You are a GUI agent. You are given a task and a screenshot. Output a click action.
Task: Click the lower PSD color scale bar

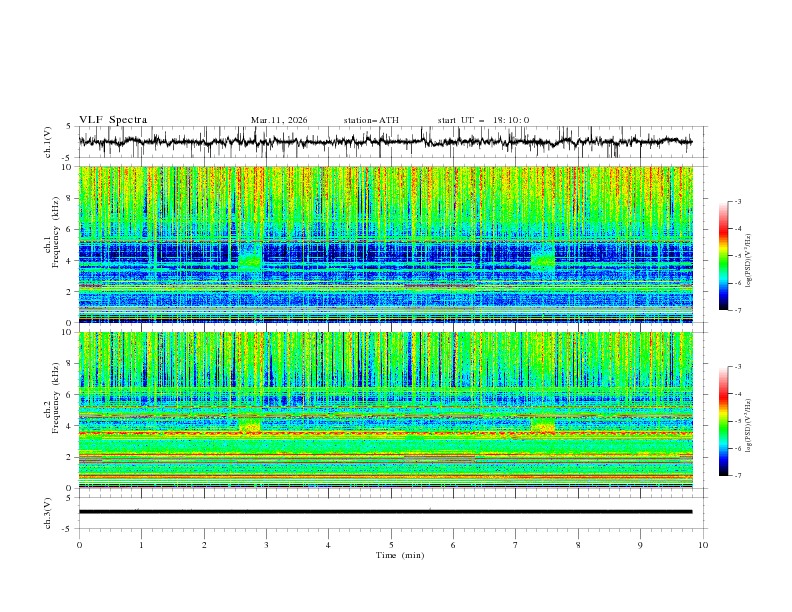coord(723,421)
